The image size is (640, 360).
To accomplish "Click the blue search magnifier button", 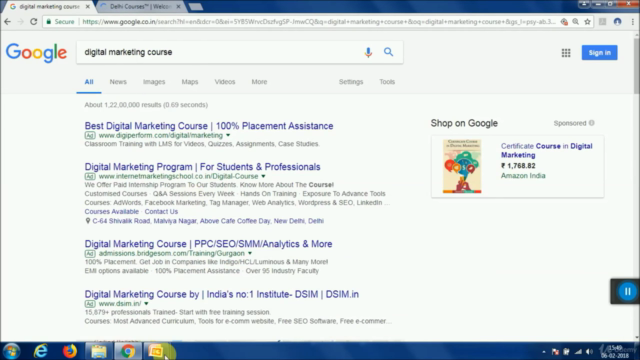I will pyautogui.click(x=388, y=52).
